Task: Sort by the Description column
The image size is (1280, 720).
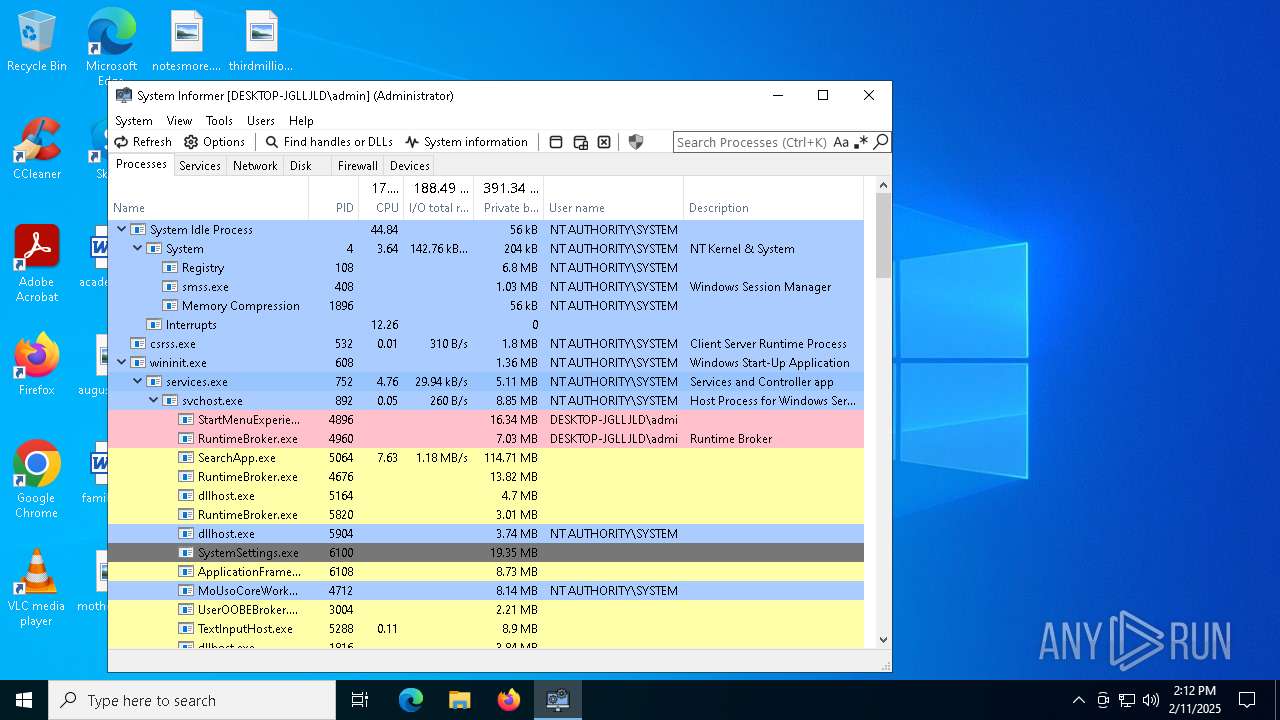Action: 773,198
